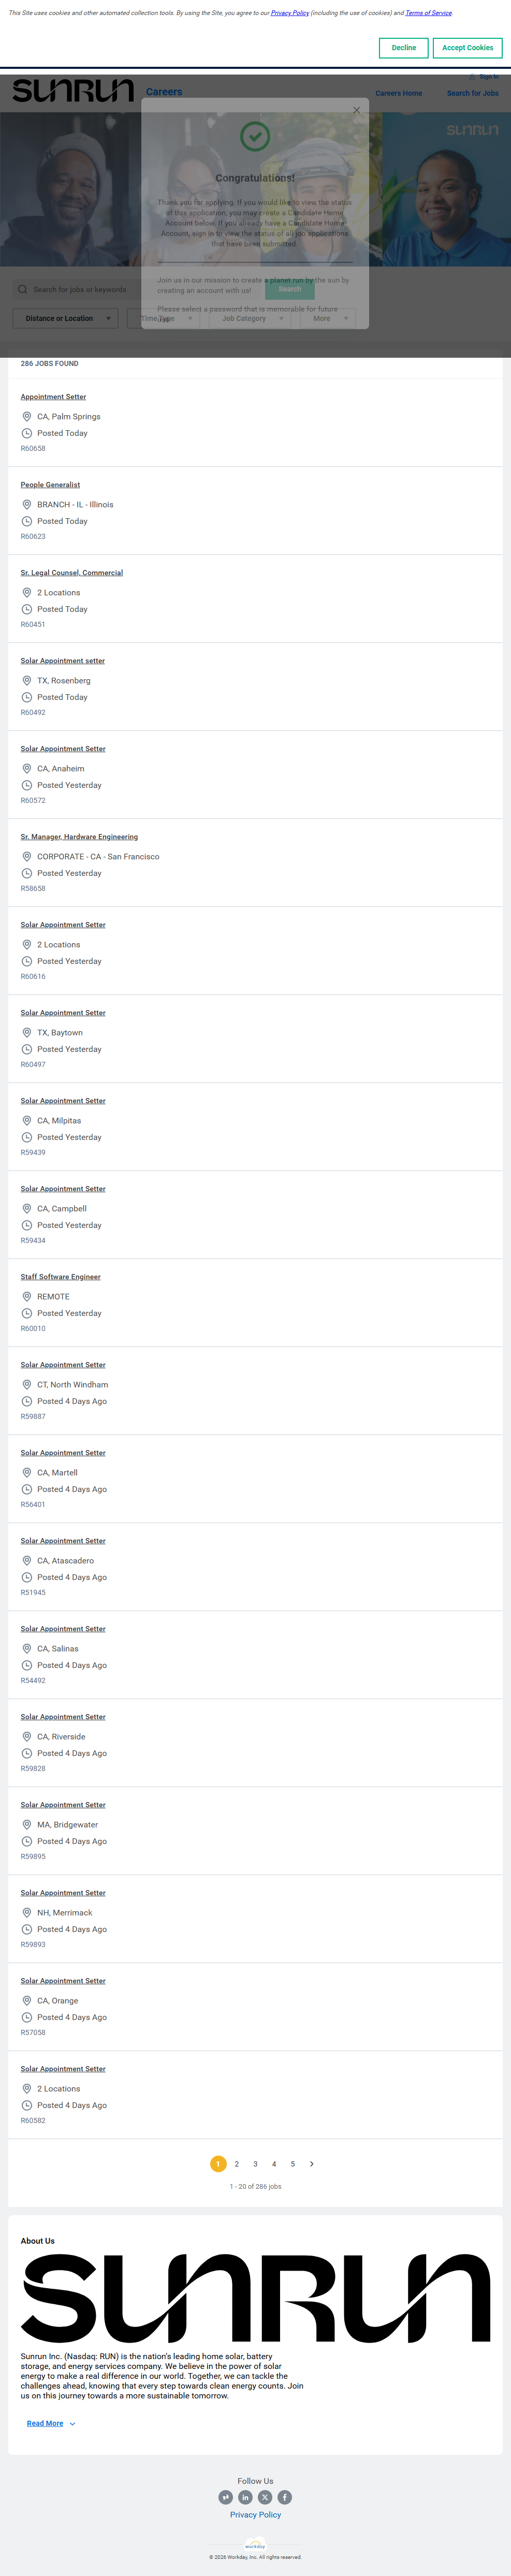Image resolution: width=511 pixels, height=2576 pixels.
Task: Expand the More filters dropdown
Action: (x=328, y=318)
